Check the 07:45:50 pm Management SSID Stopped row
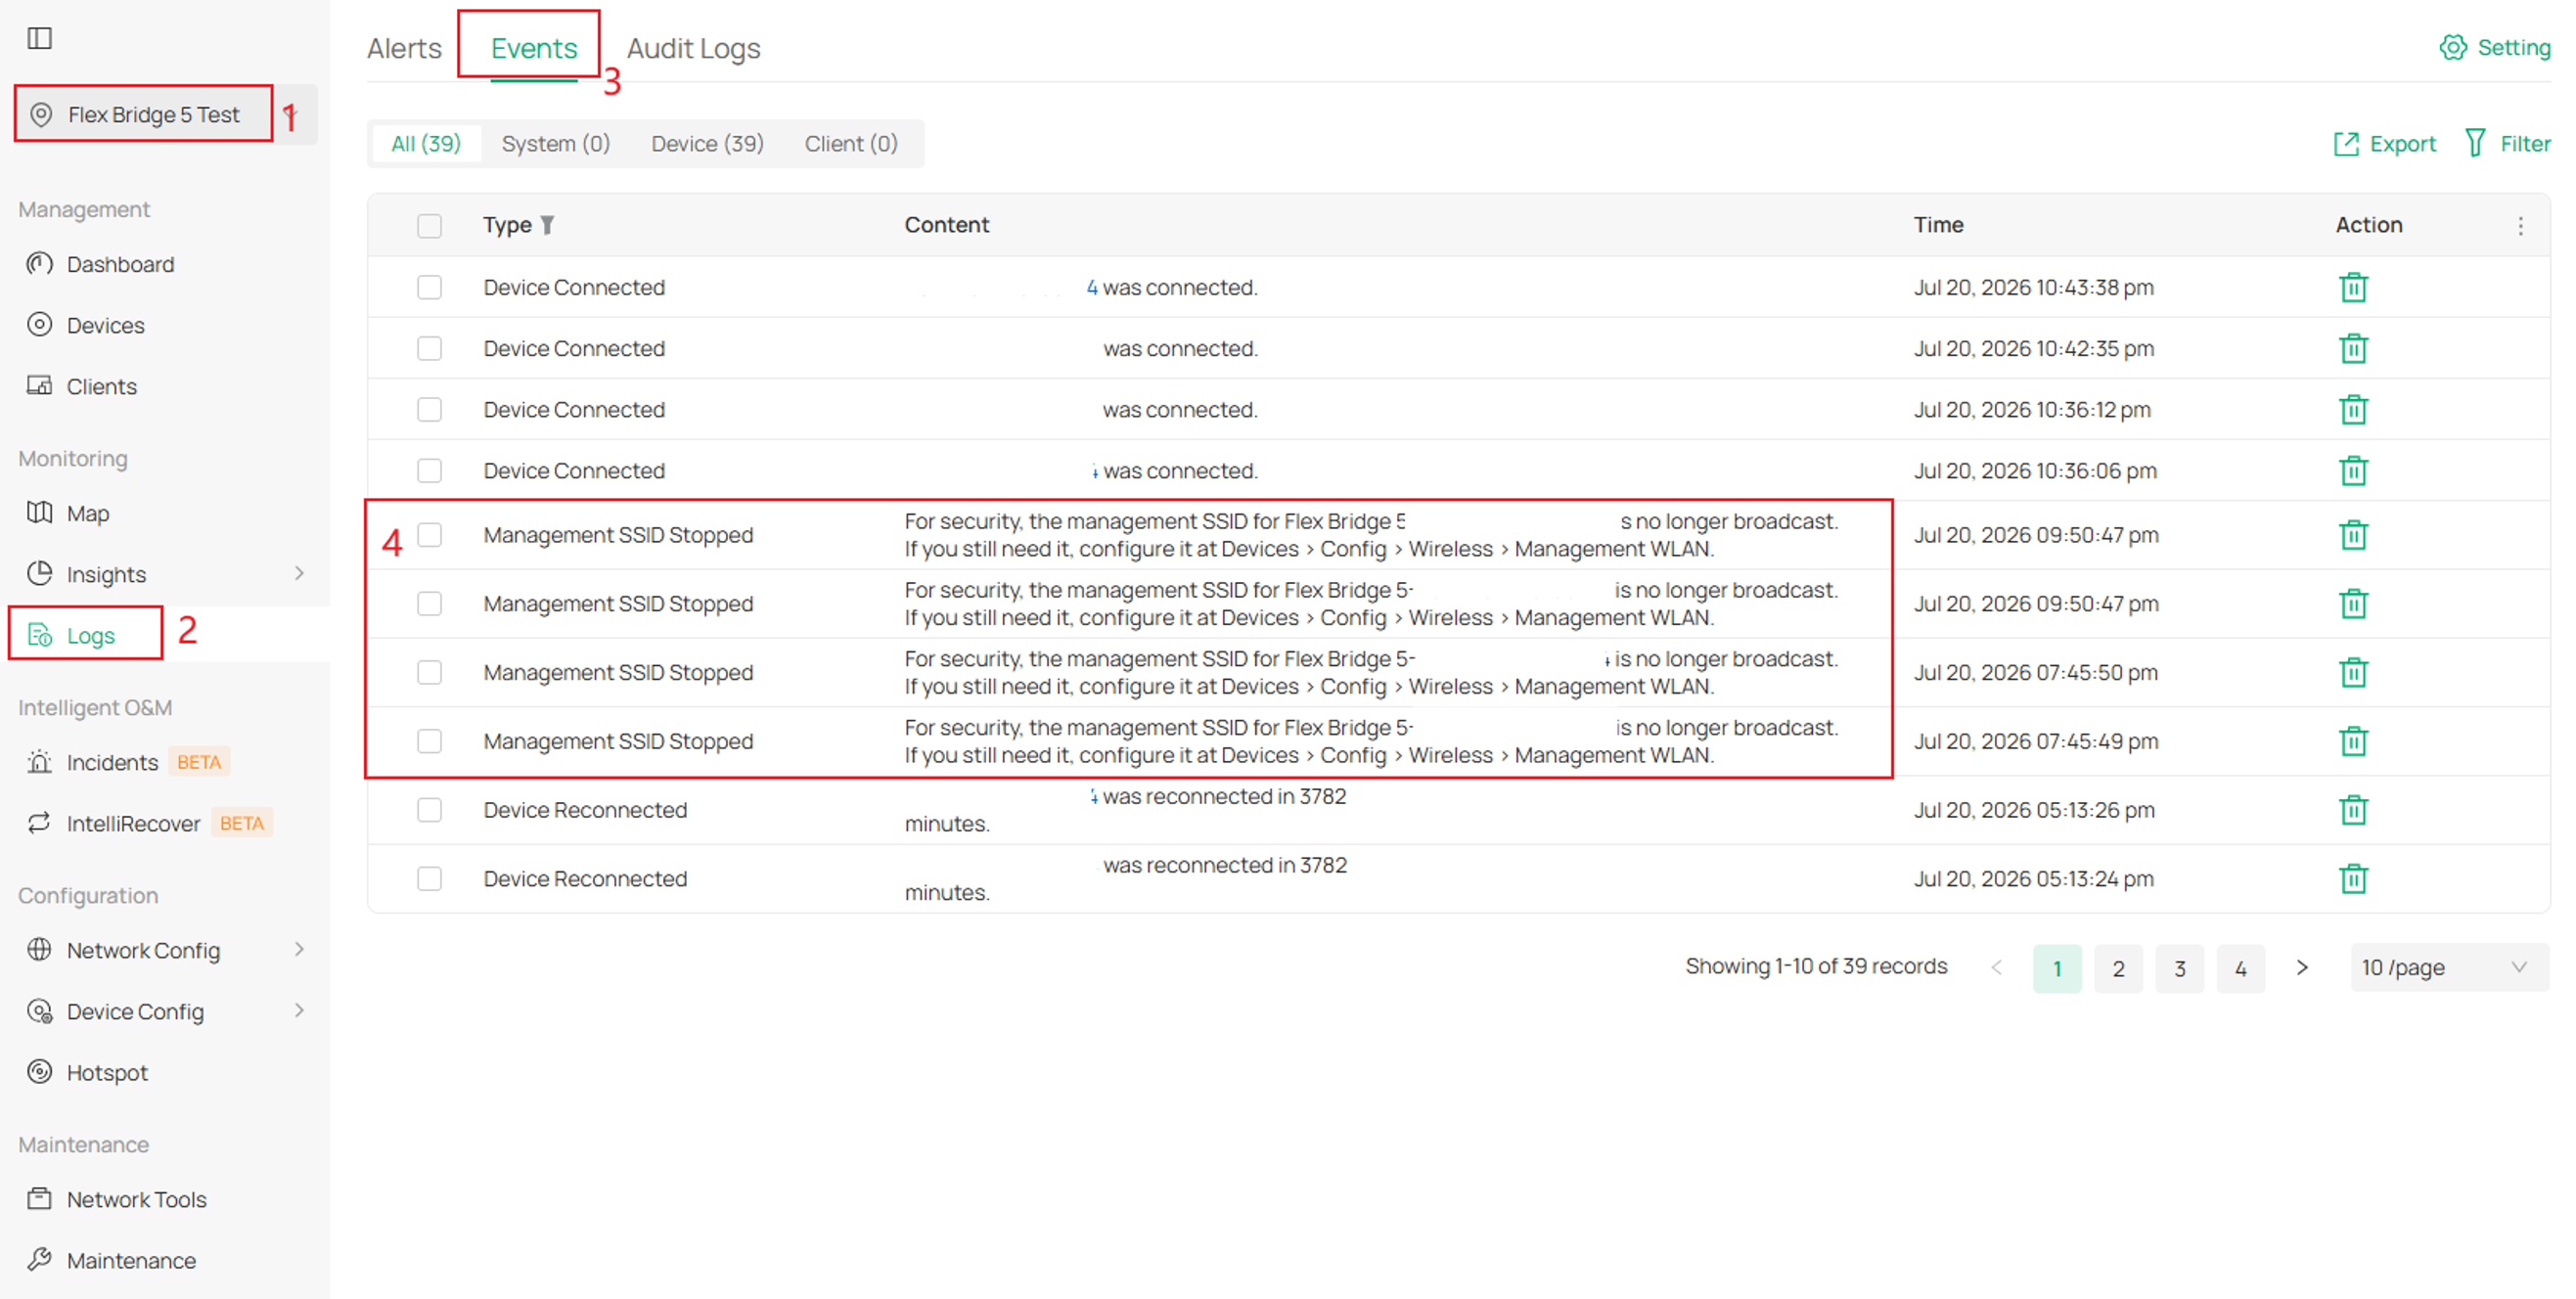Screen dimensions: 2576x1299 [x=430, y=672]
